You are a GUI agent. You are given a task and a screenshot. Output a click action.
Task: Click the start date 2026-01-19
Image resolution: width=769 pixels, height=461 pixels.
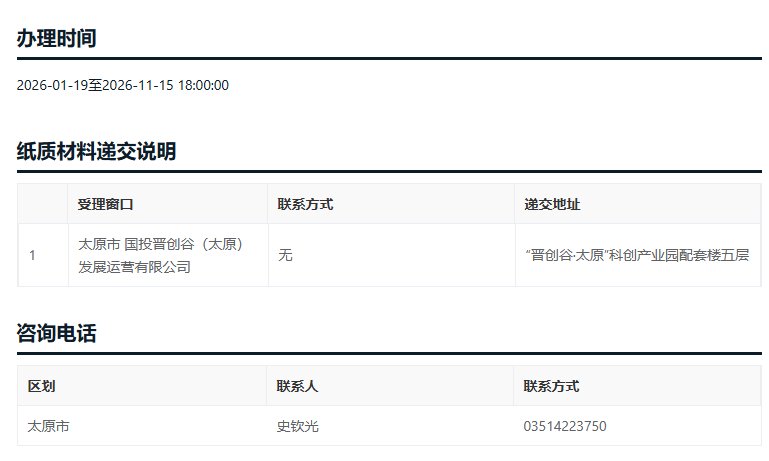pos(52,86)
